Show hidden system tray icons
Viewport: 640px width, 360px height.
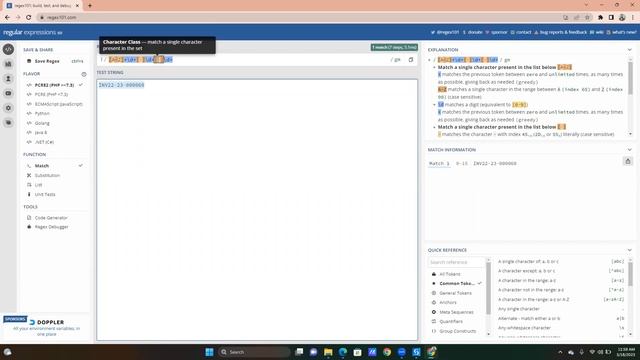pyautogui.click(x=560, y=352)
